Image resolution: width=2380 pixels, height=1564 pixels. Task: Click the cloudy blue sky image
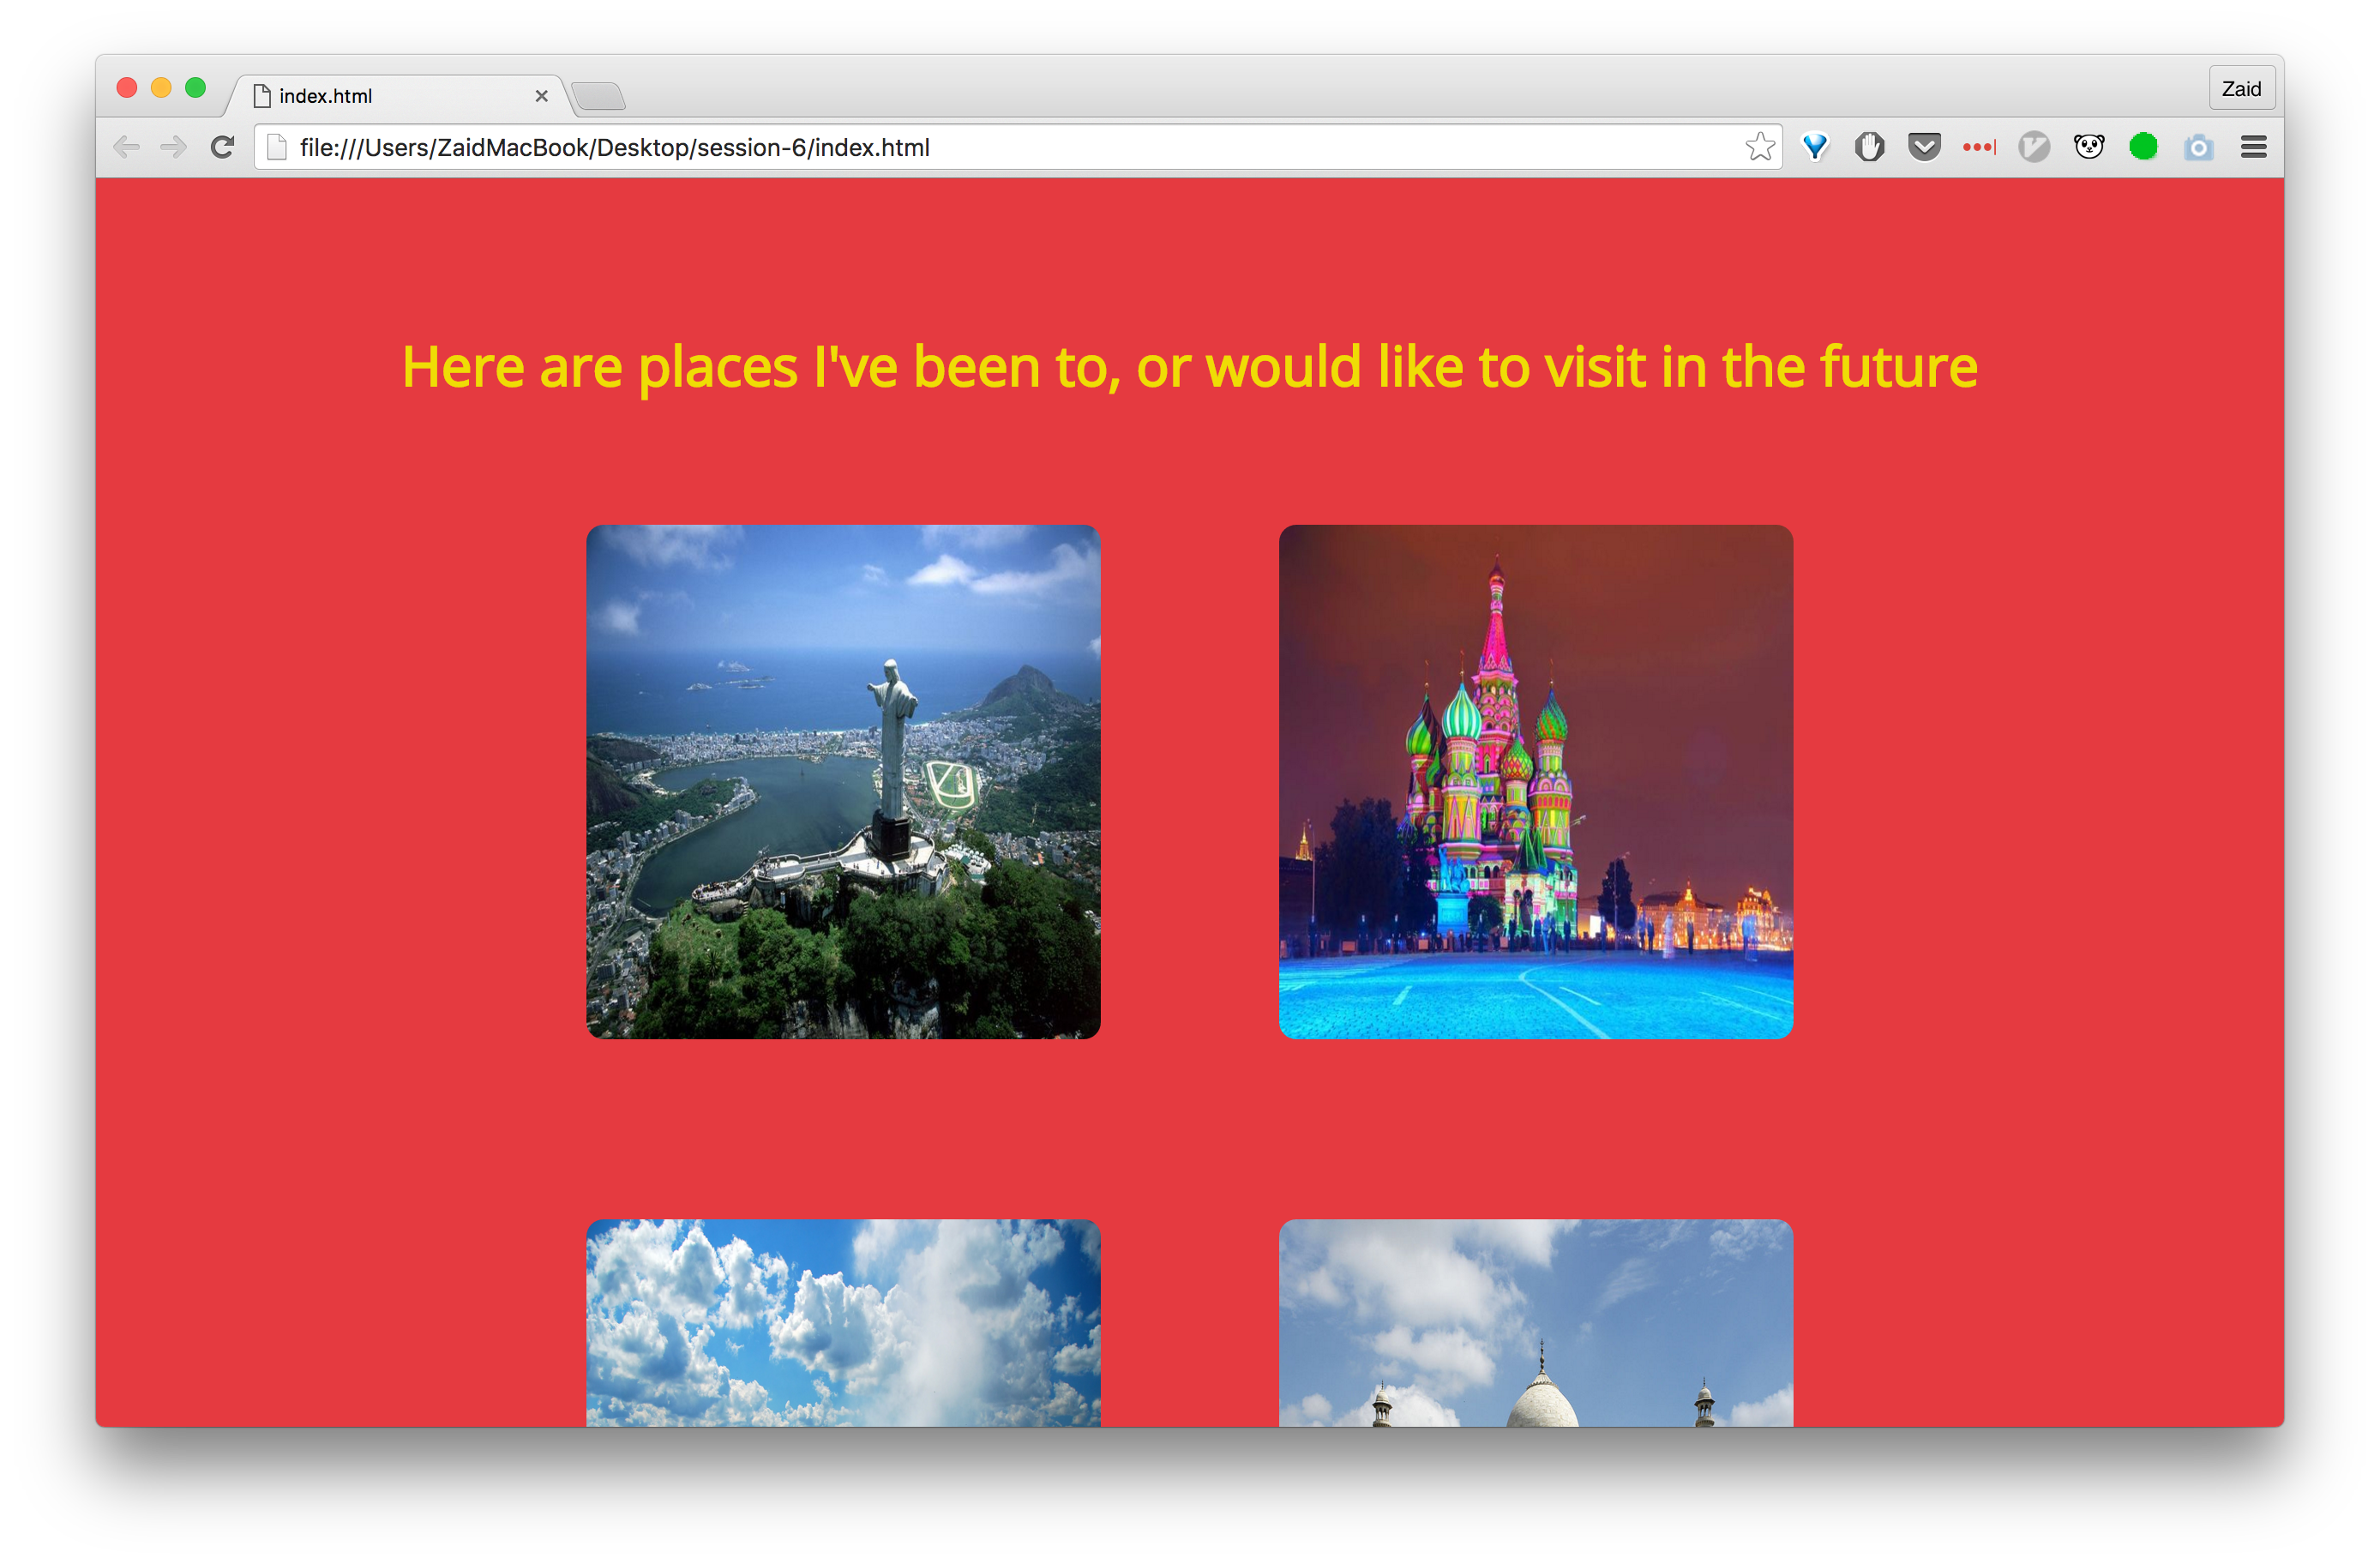[x=843, y=1323]
